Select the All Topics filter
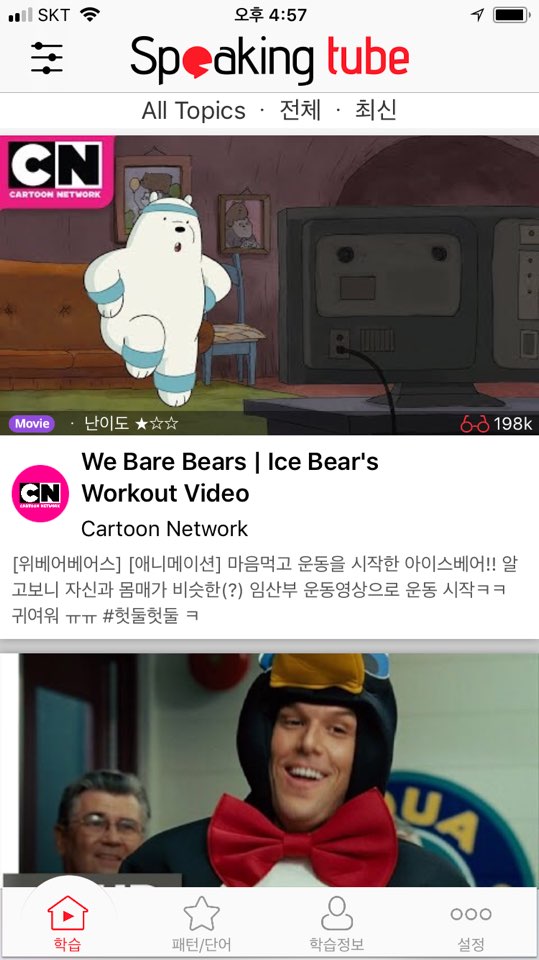The image size is (539, 960). (193, 111)
